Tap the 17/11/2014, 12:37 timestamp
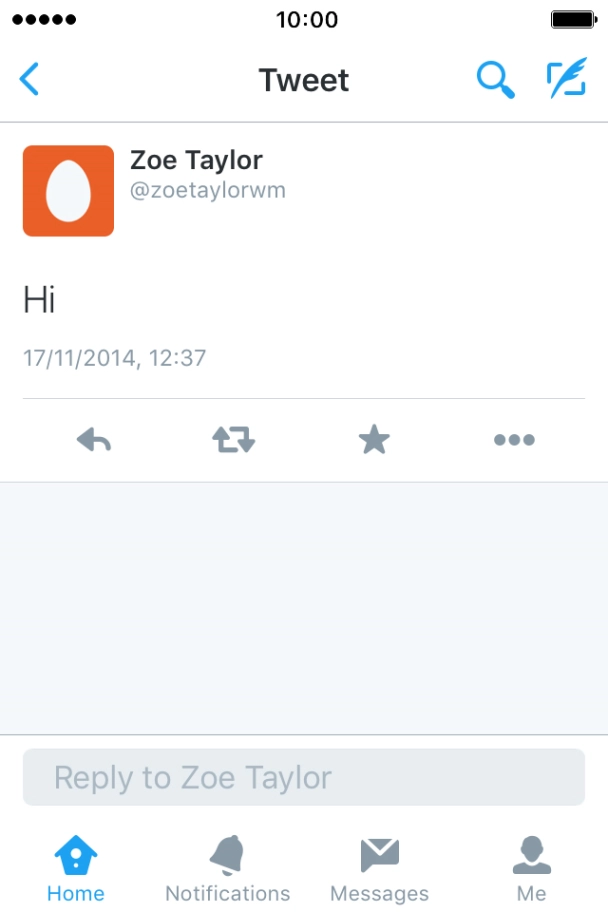This screenshot has height=912, width=608. pyautogui.click(x=114, y=357)
